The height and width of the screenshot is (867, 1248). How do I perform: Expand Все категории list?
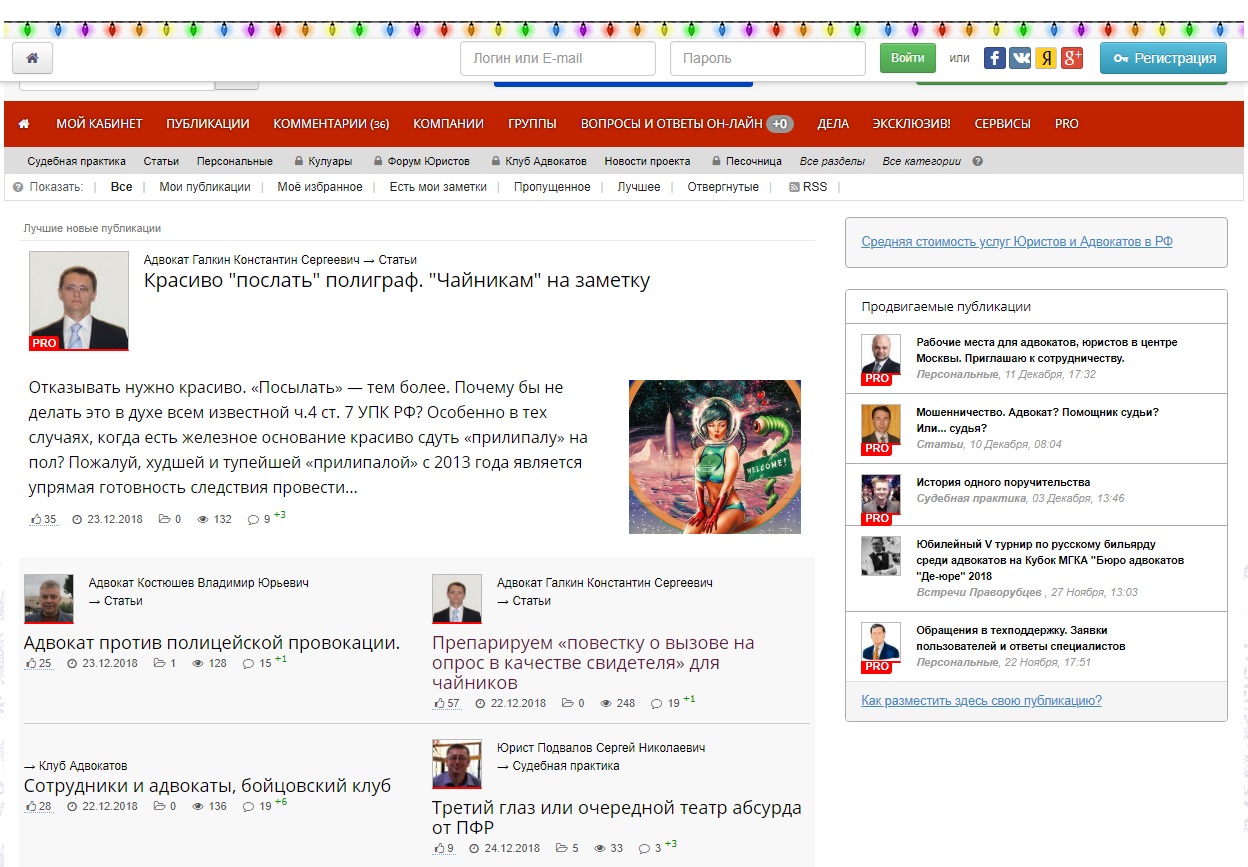point(921,161)
